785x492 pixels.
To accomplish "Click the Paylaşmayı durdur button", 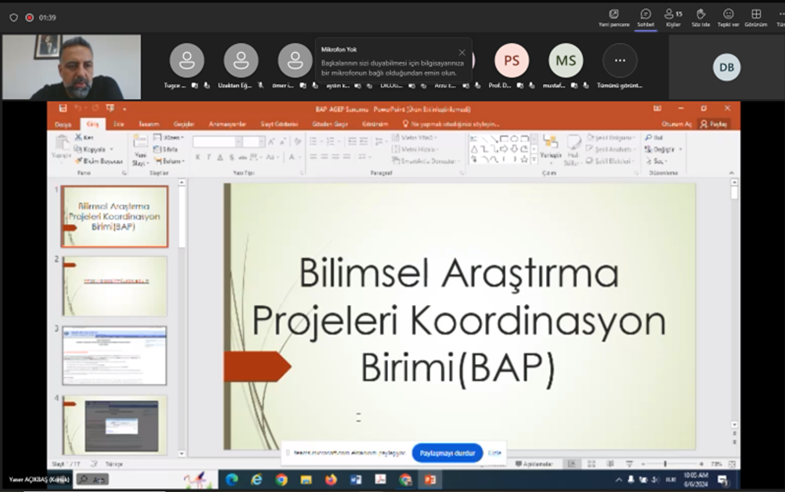I will pos(447,452).
